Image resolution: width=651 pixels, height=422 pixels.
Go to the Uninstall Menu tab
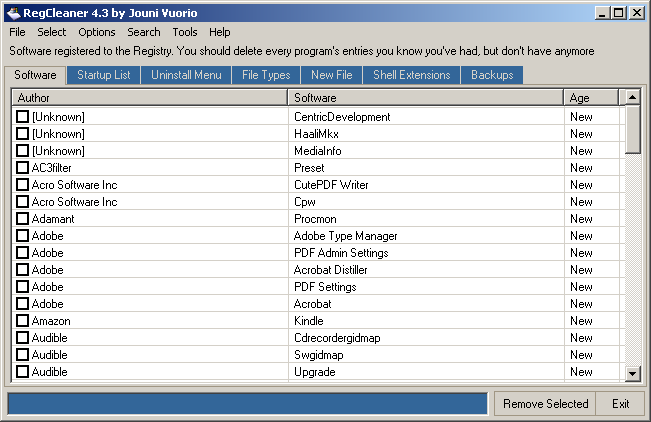tap(186, 75)
